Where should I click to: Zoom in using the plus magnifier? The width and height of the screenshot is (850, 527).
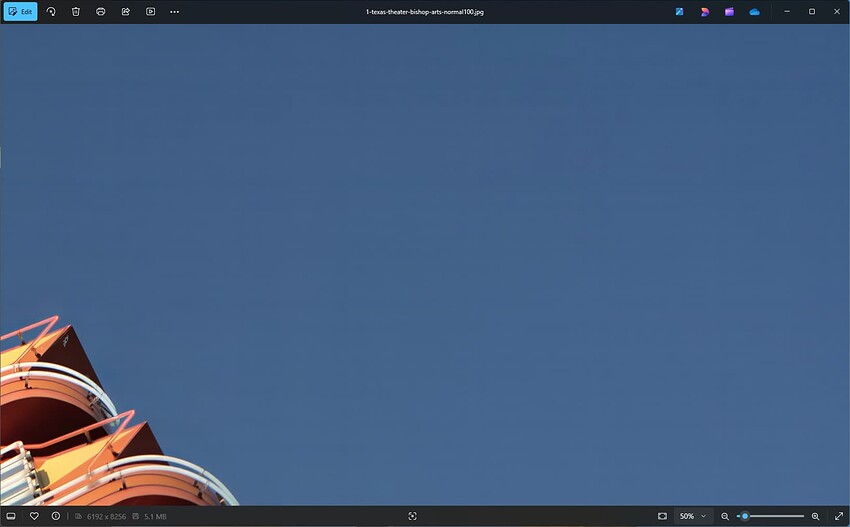pyautogui.click(x=815, y=516)
